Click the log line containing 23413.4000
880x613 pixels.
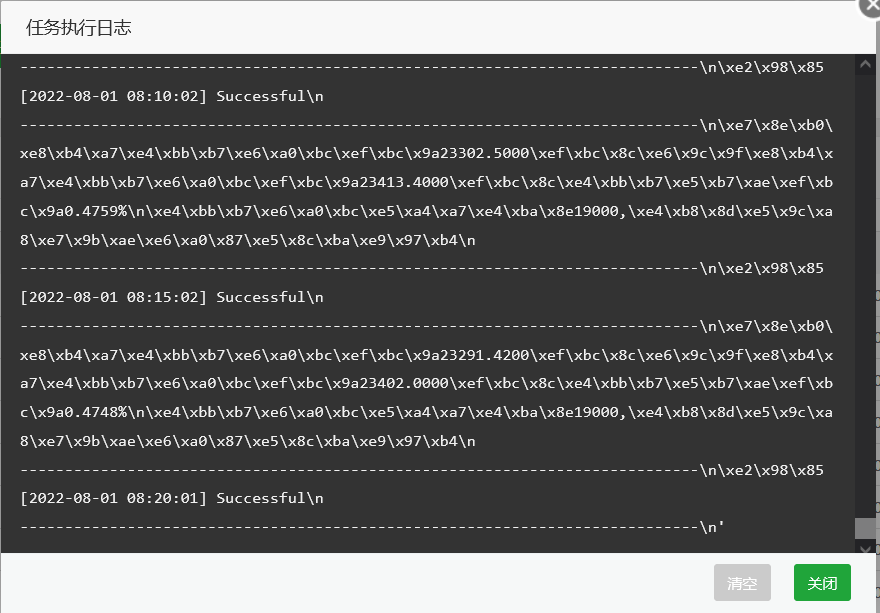[427, 182]
